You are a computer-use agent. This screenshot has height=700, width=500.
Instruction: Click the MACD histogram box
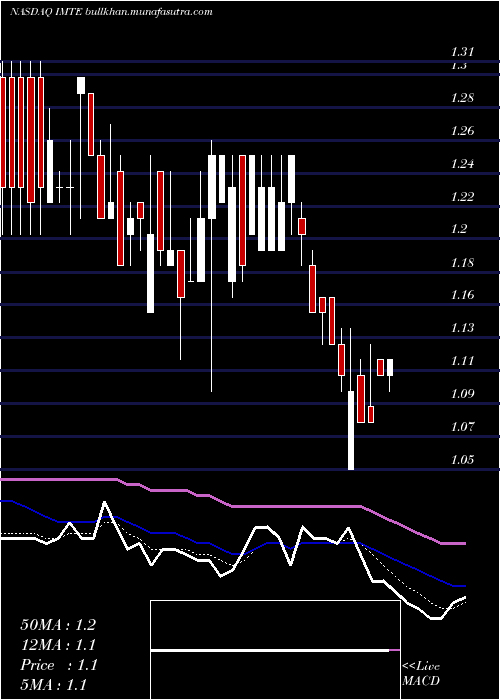[275, 650]
